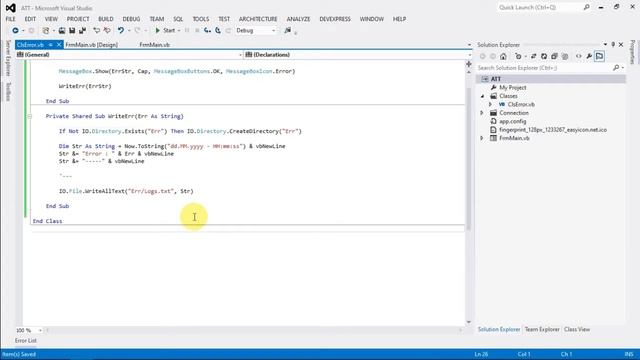The width and height of the screenshot is (640, 360).
Task: Open the Toolbox side tab
Action: [x=8, y=92]
